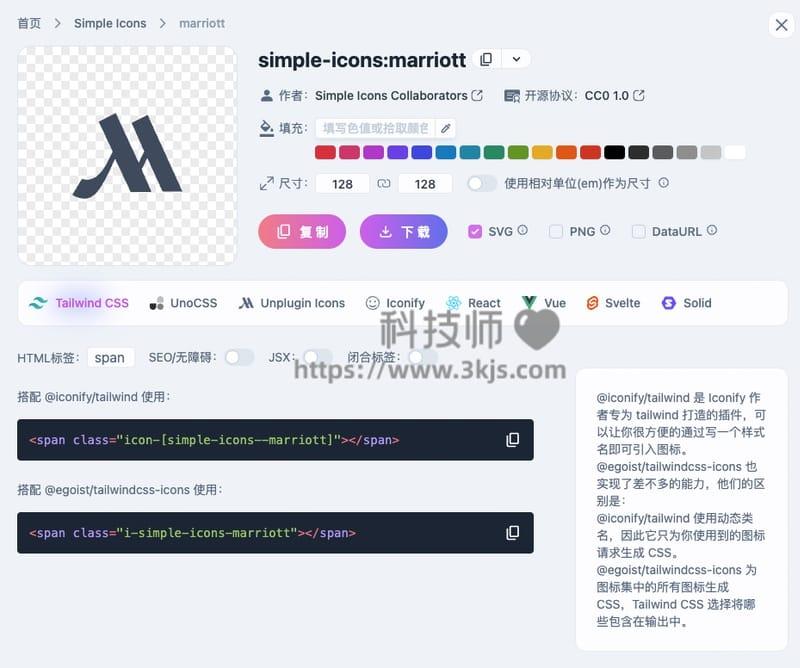The image size is (800, 668).
Task: Click the marriott icon preview thumbnail
Action: [x=127, y=156]
